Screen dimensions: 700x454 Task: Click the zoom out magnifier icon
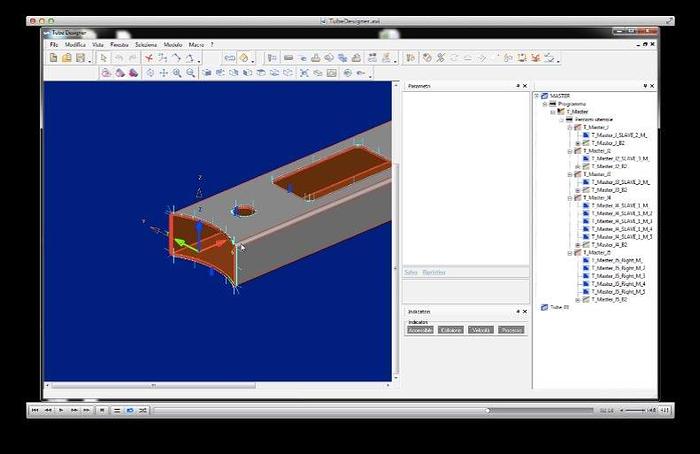[190, 73]
